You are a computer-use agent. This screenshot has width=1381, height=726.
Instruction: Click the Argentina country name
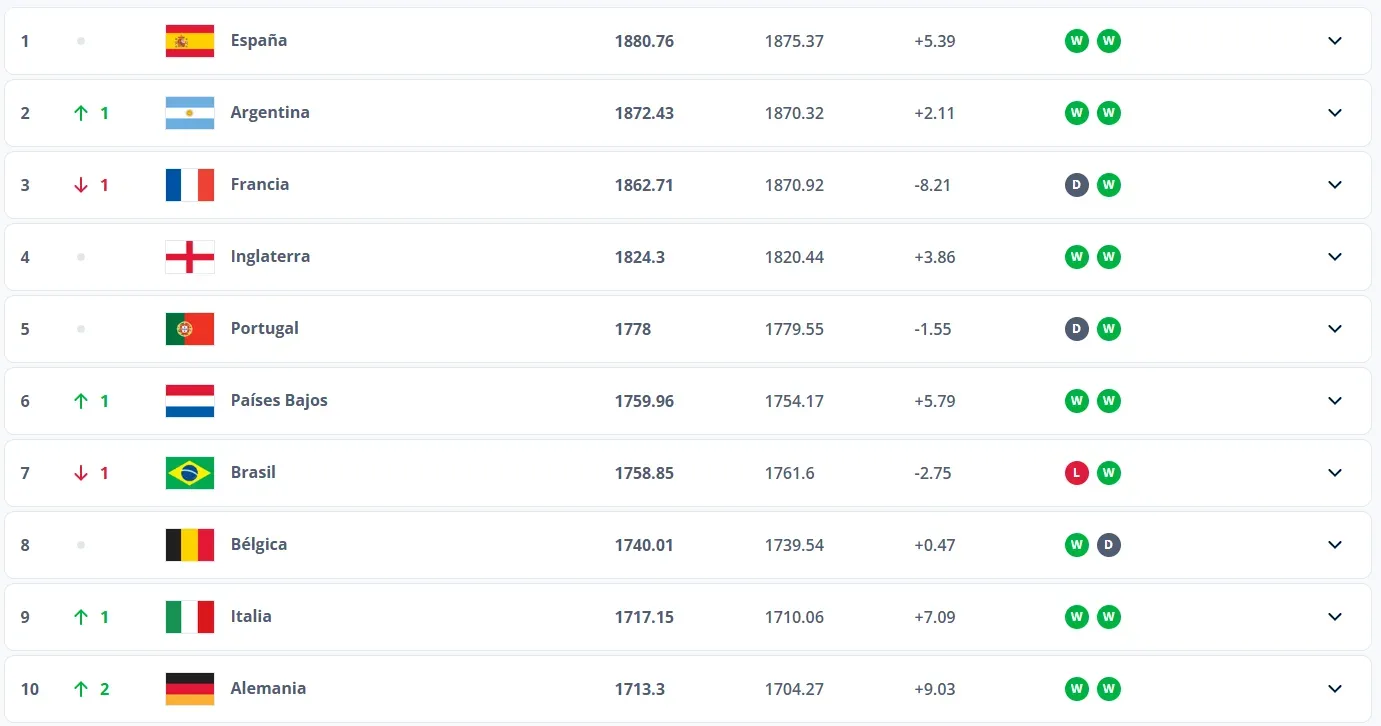tap(270, 113)
